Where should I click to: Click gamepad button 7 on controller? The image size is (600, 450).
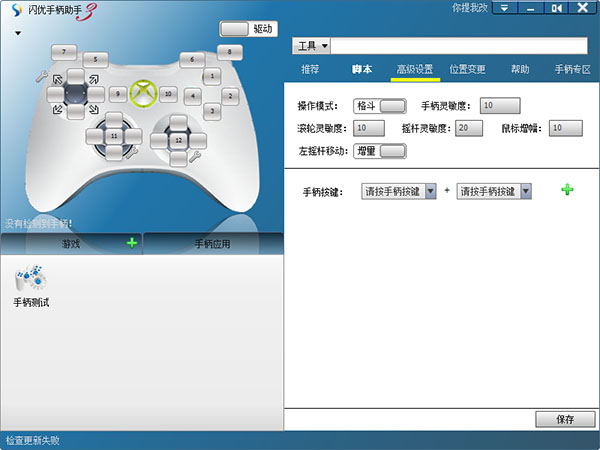pos(64,52)
